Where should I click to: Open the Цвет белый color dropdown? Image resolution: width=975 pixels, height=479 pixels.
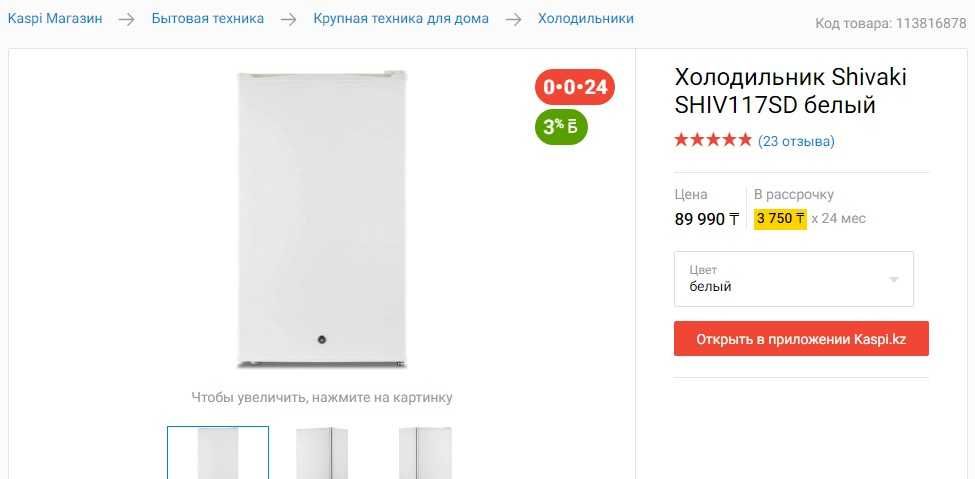(x=794, y=279)
